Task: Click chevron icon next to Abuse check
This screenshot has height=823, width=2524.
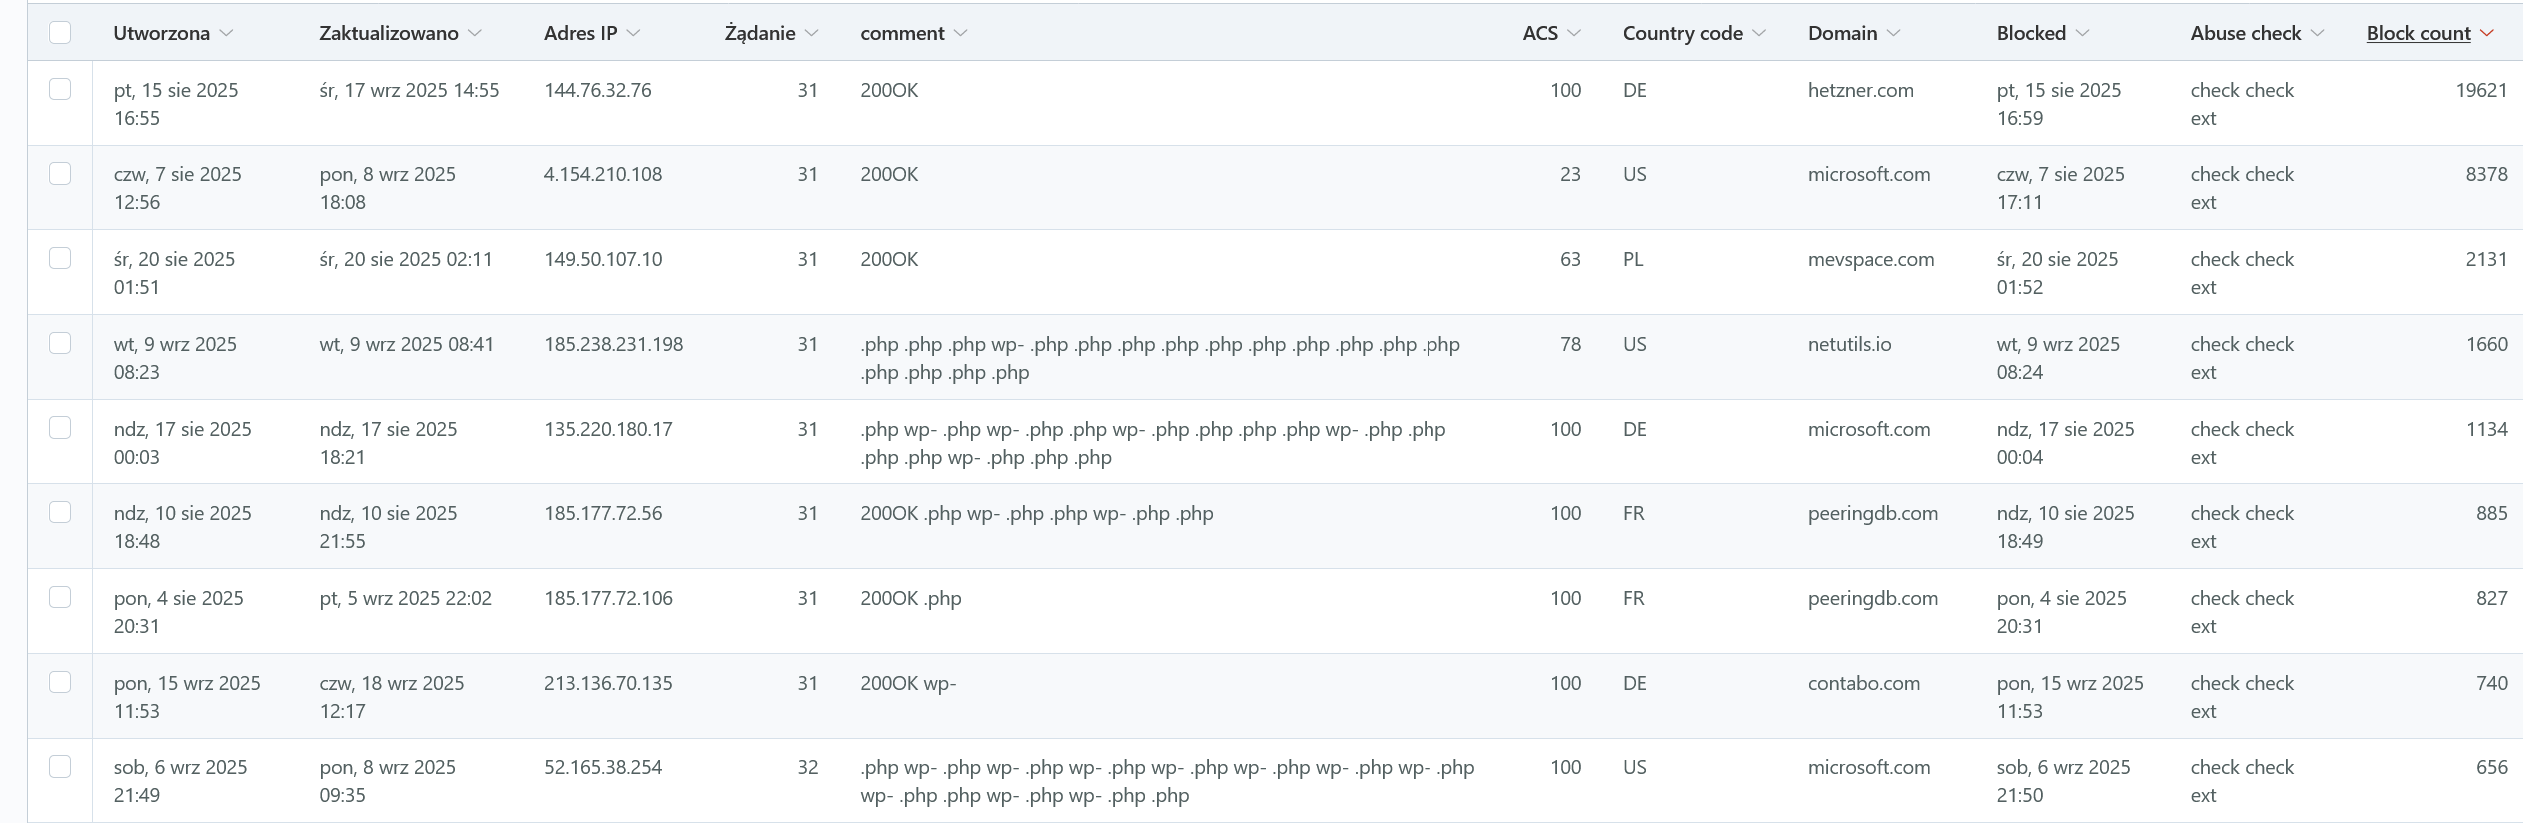Action: click(2318, 34)
